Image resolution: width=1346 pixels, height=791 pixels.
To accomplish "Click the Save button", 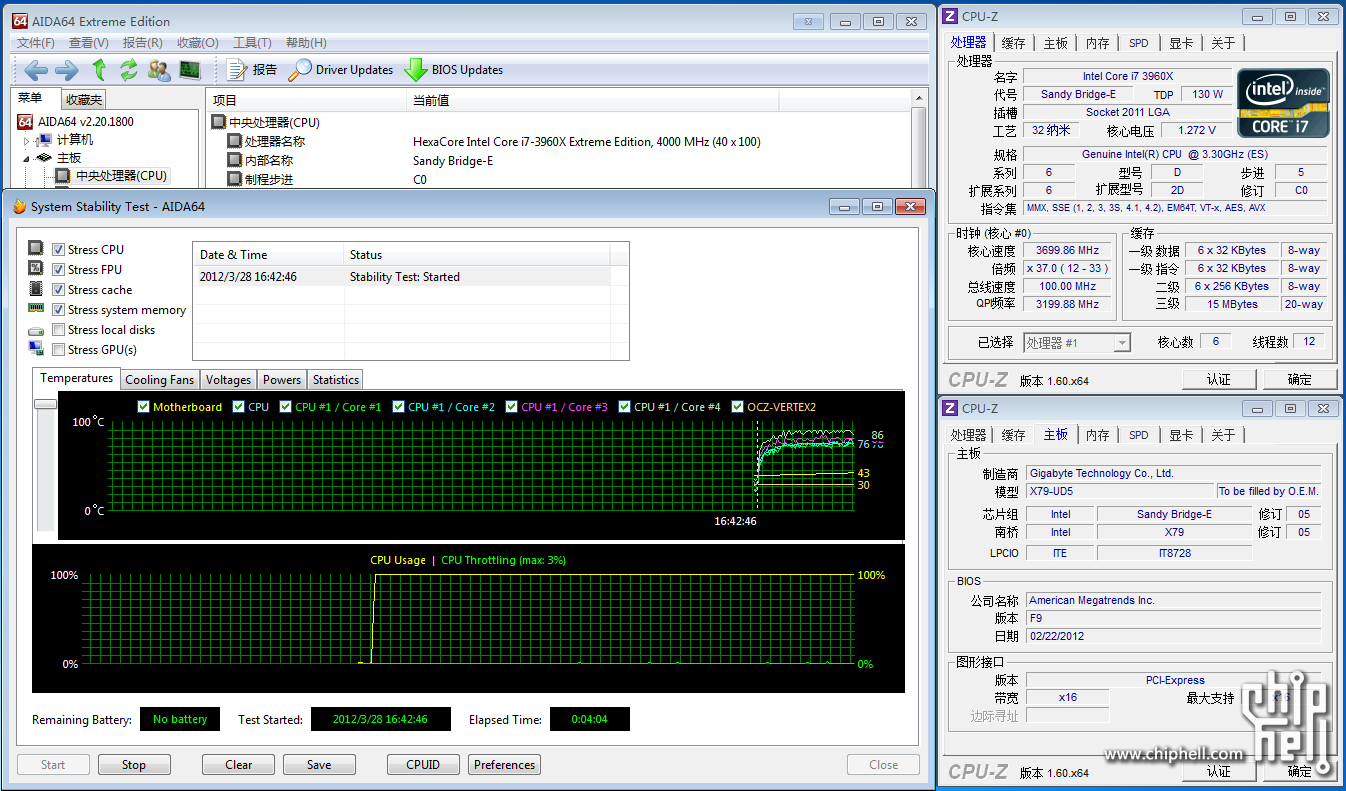I will (319, 765).
